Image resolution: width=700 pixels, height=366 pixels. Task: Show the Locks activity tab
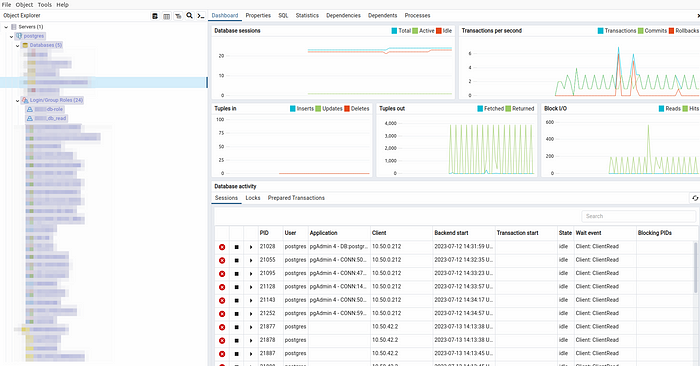tap(253, 198)
